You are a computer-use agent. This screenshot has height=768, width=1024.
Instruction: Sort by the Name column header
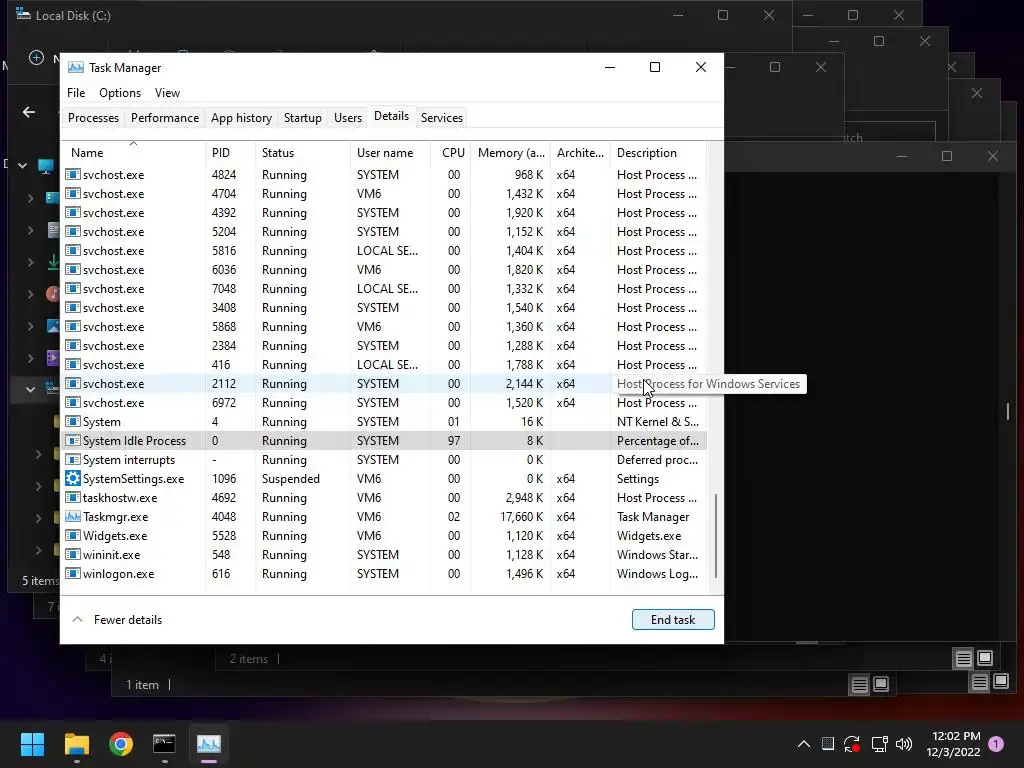[x=133, y=152]
